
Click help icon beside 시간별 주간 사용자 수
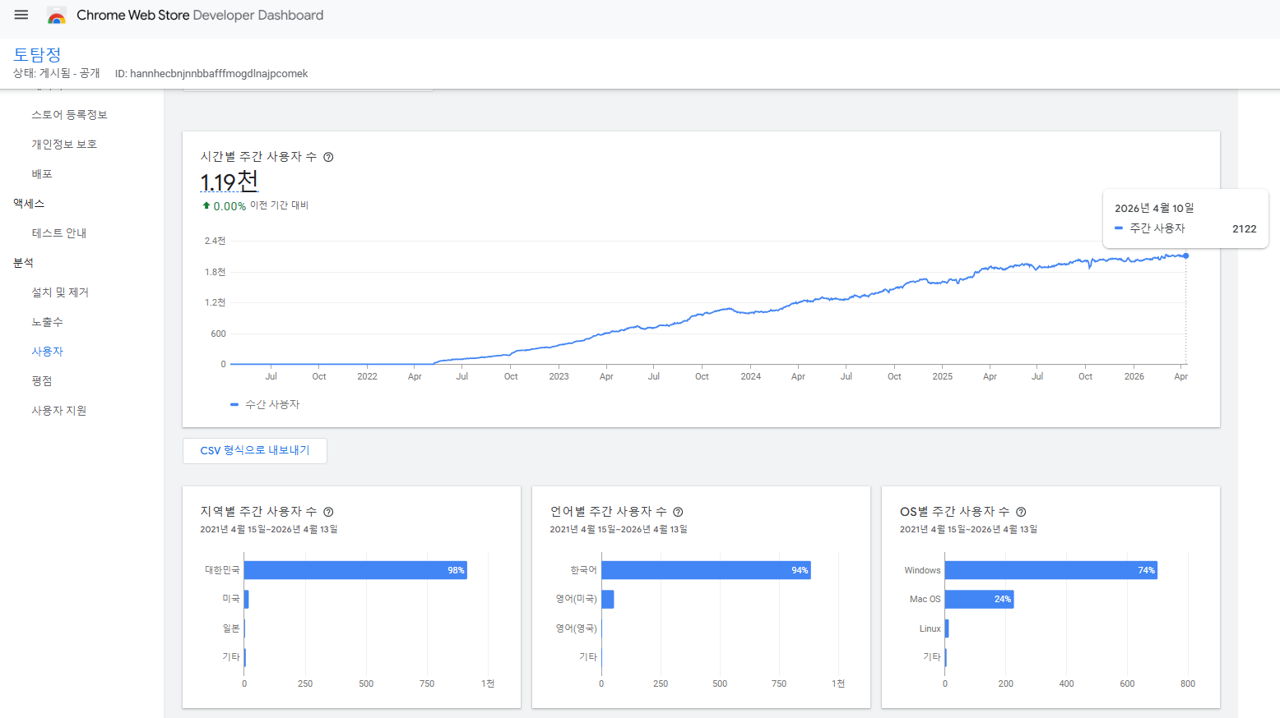(x=328, y=157)
